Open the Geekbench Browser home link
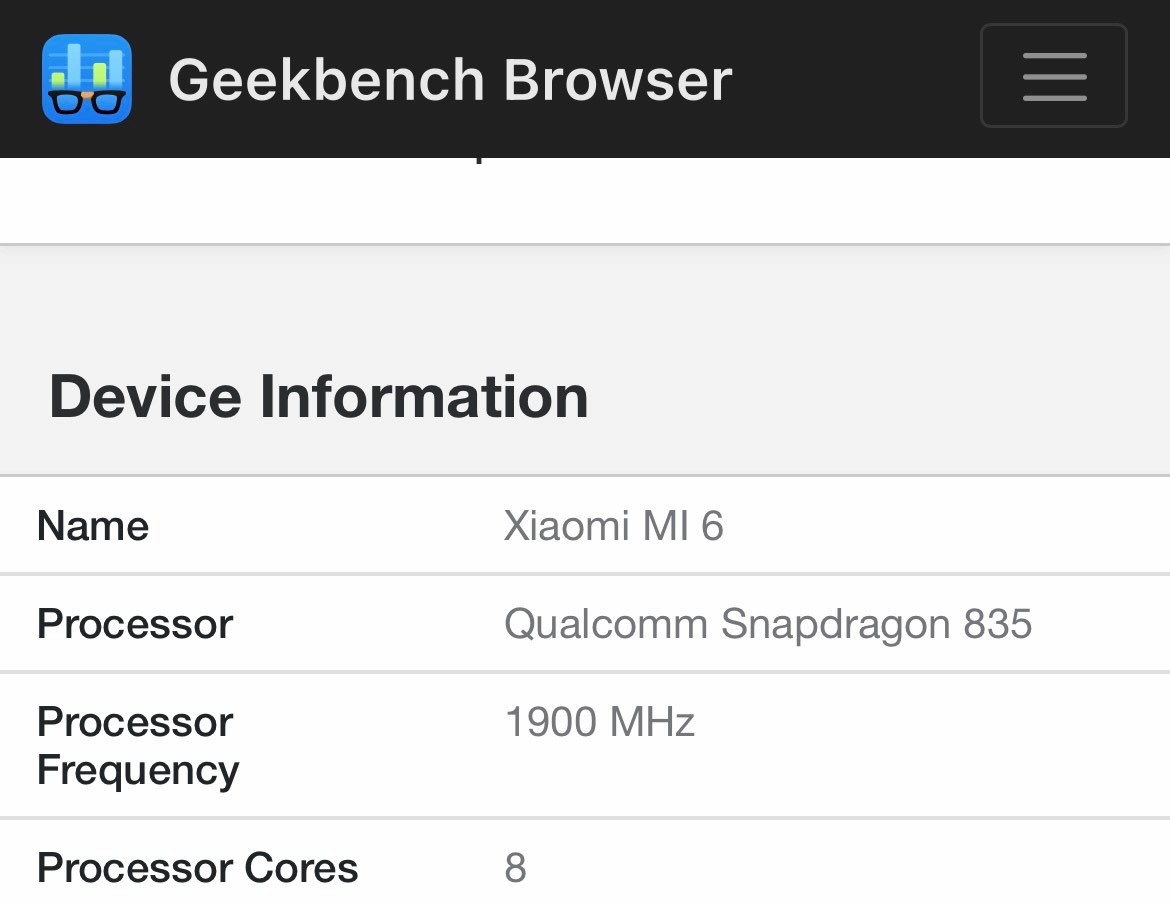The image size is (1170, 904). [x=450, y=79]
